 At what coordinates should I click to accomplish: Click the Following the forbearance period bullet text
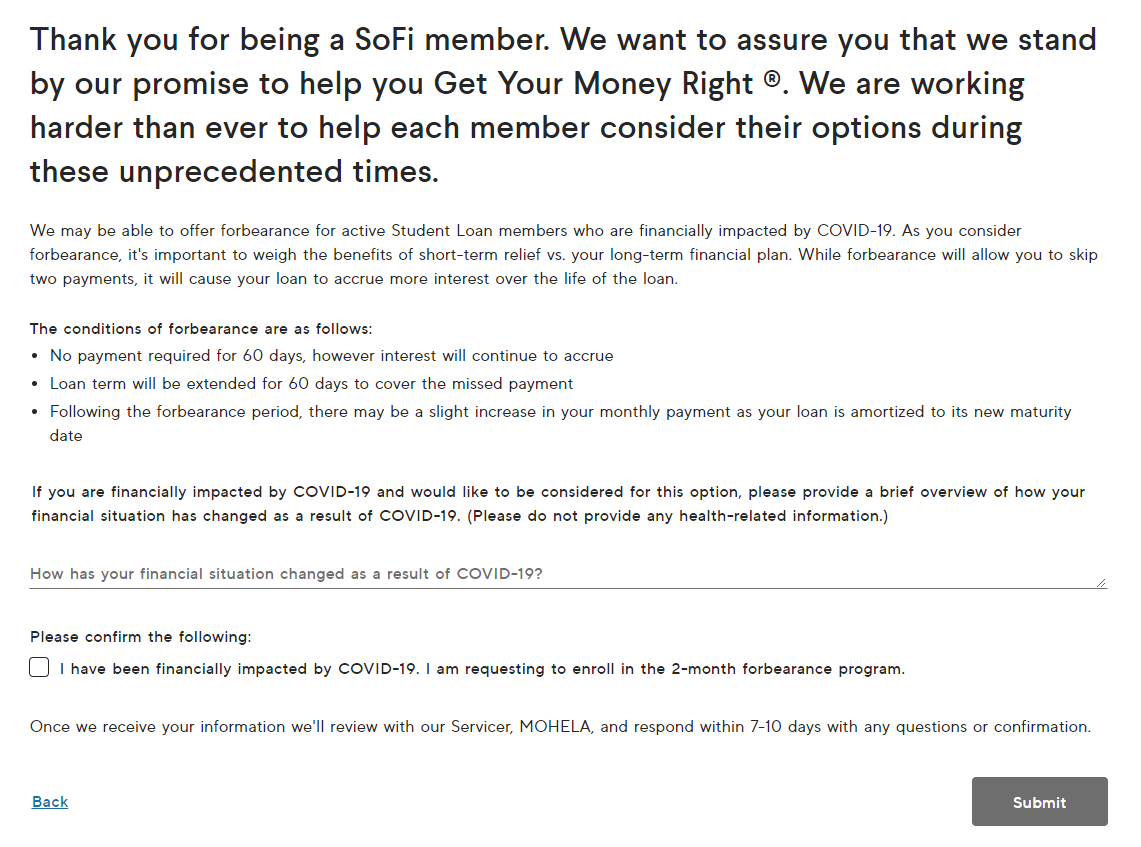[x=560, y=424]
